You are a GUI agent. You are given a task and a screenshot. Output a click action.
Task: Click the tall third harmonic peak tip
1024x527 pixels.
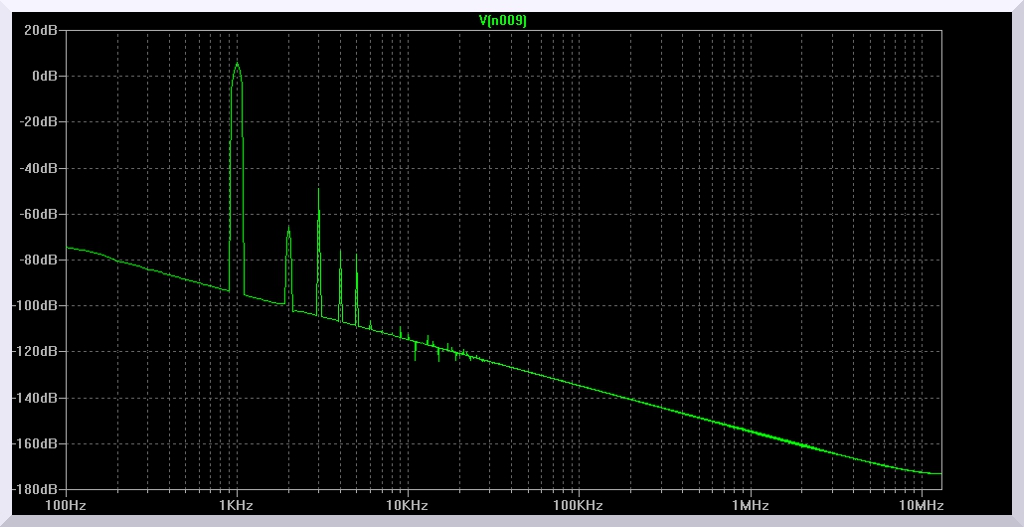pyautogui.click(x=318, y=189)
